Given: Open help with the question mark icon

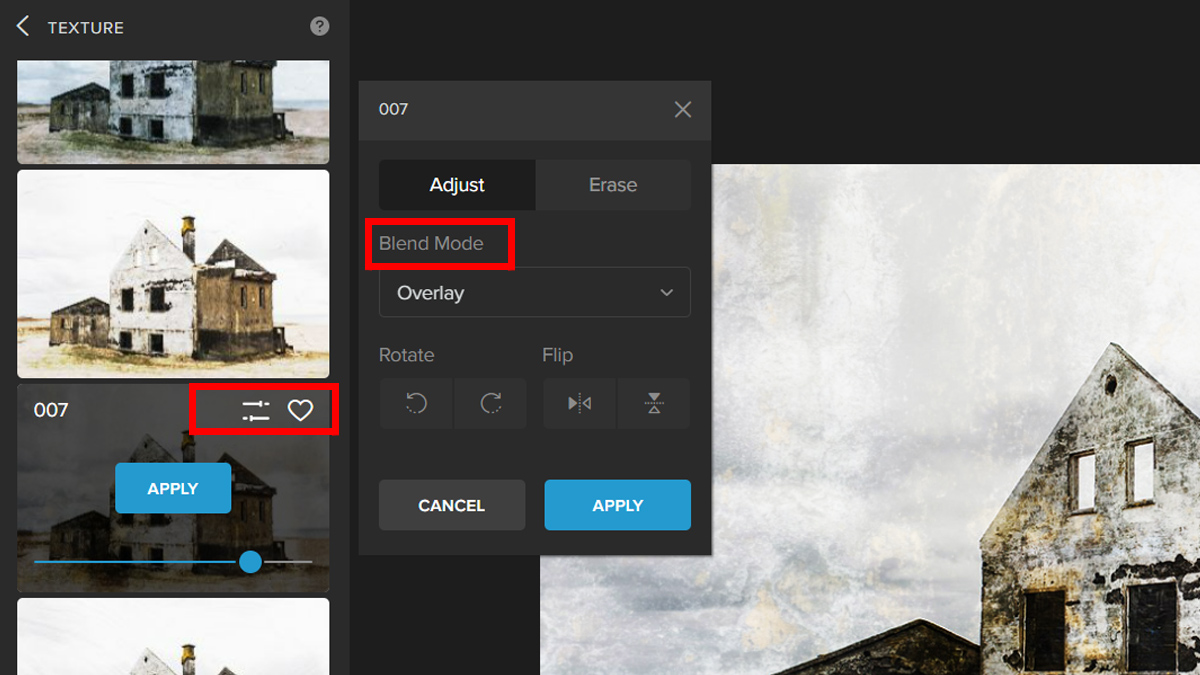Looking at the screenshot, I should coord(319,27).
